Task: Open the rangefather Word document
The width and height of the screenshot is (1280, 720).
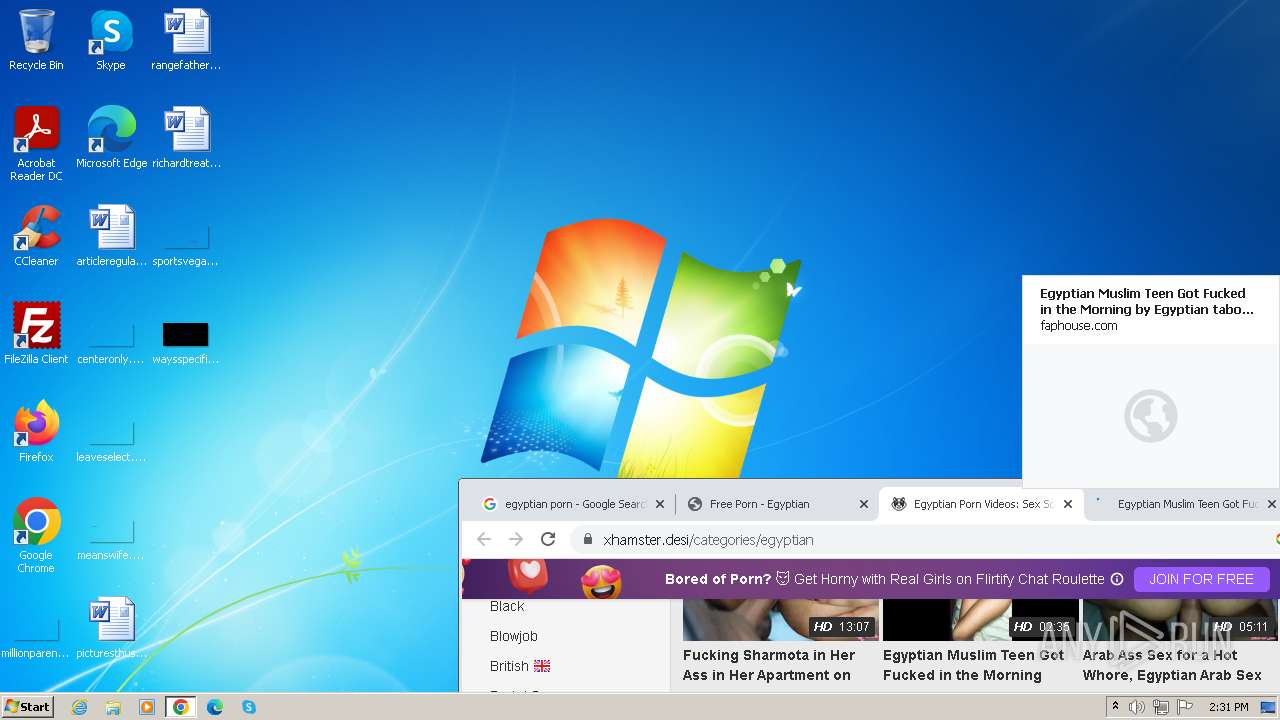Action: tap(186, 40)
